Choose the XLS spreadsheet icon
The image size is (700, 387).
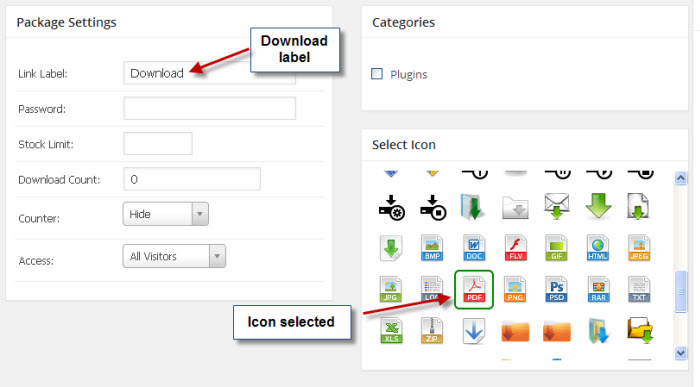click(391, 331)
